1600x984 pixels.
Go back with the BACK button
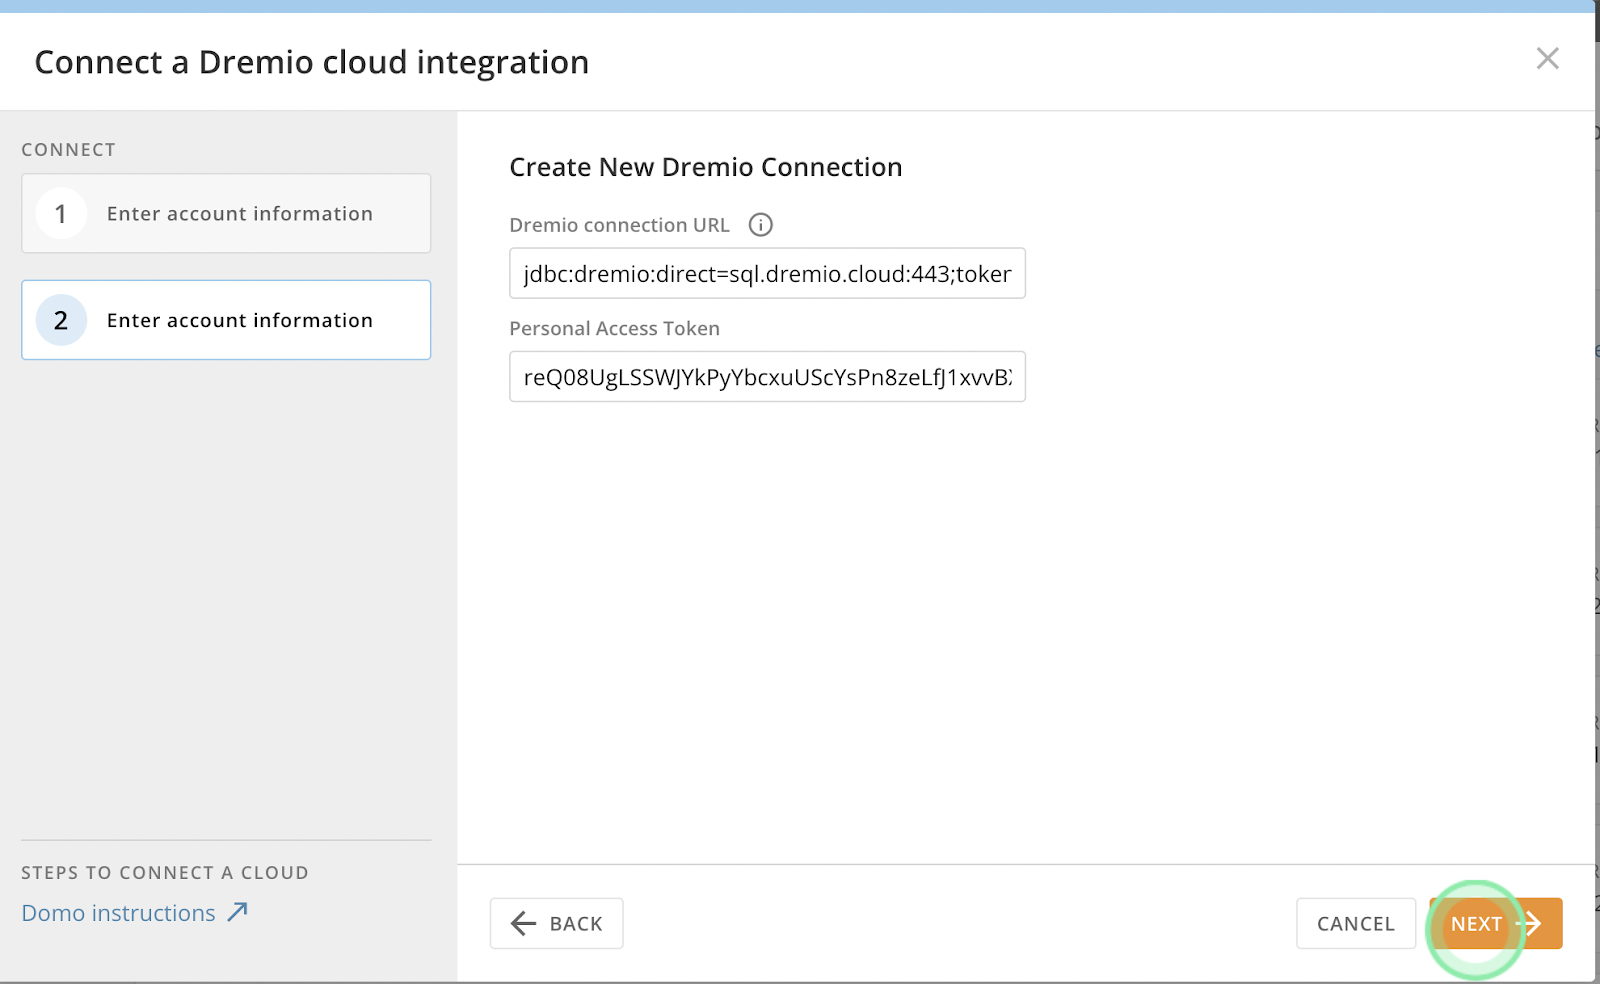pos(556,923)
